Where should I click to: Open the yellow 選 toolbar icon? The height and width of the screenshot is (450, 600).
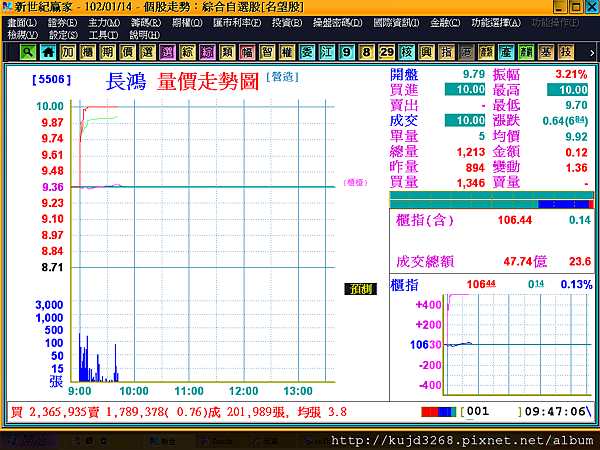(x=147, y=52)
